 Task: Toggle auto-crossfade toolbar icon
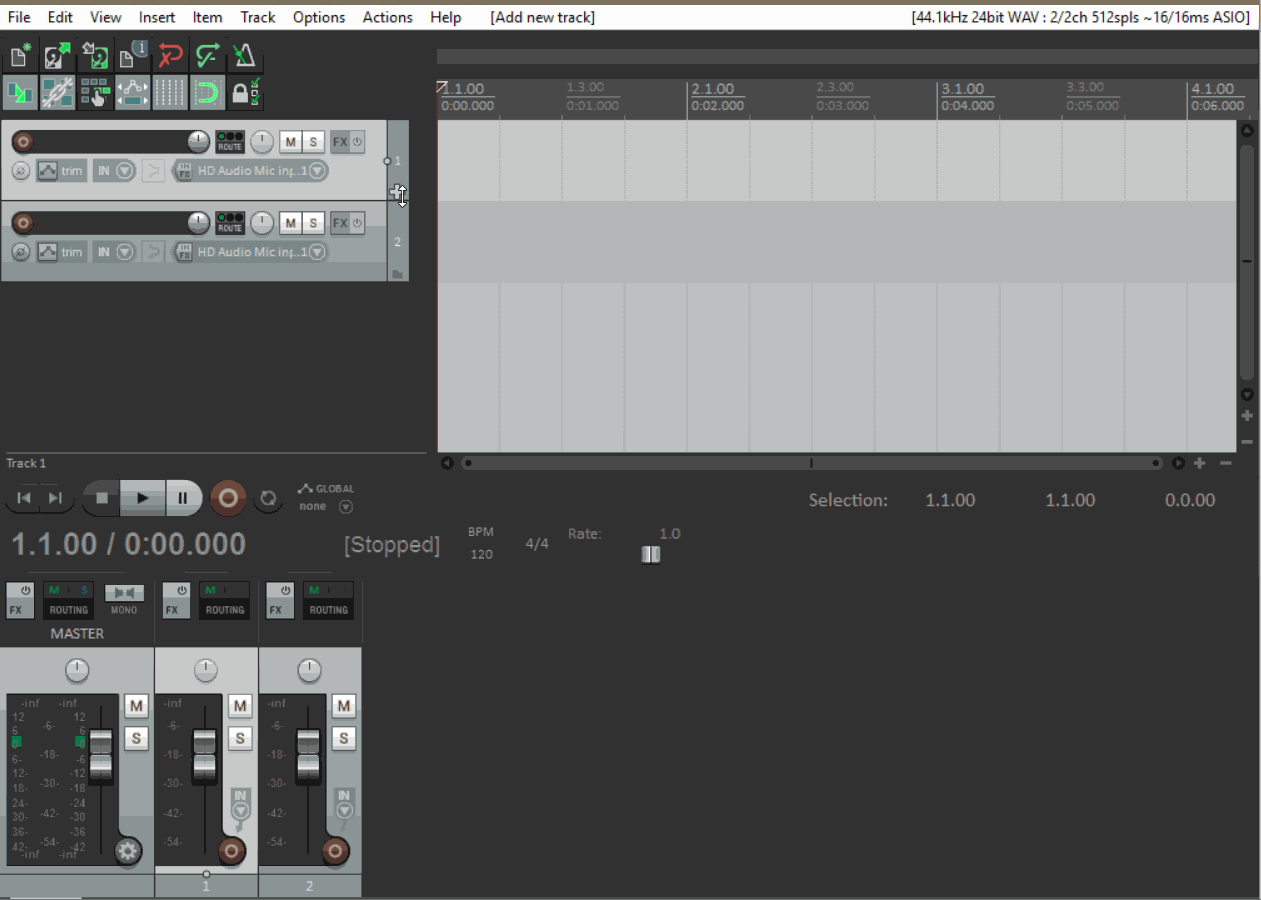point(19,93)
